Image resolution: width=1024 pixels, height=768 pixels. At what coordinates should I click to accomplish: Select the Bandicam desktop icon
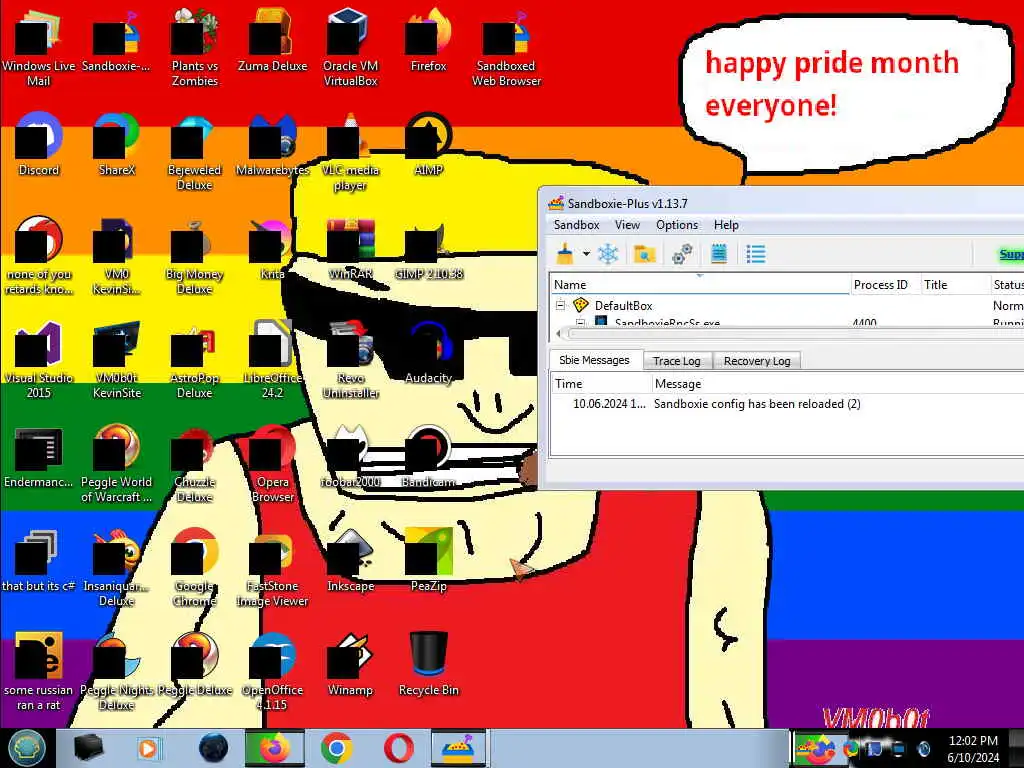pos(428,457)
